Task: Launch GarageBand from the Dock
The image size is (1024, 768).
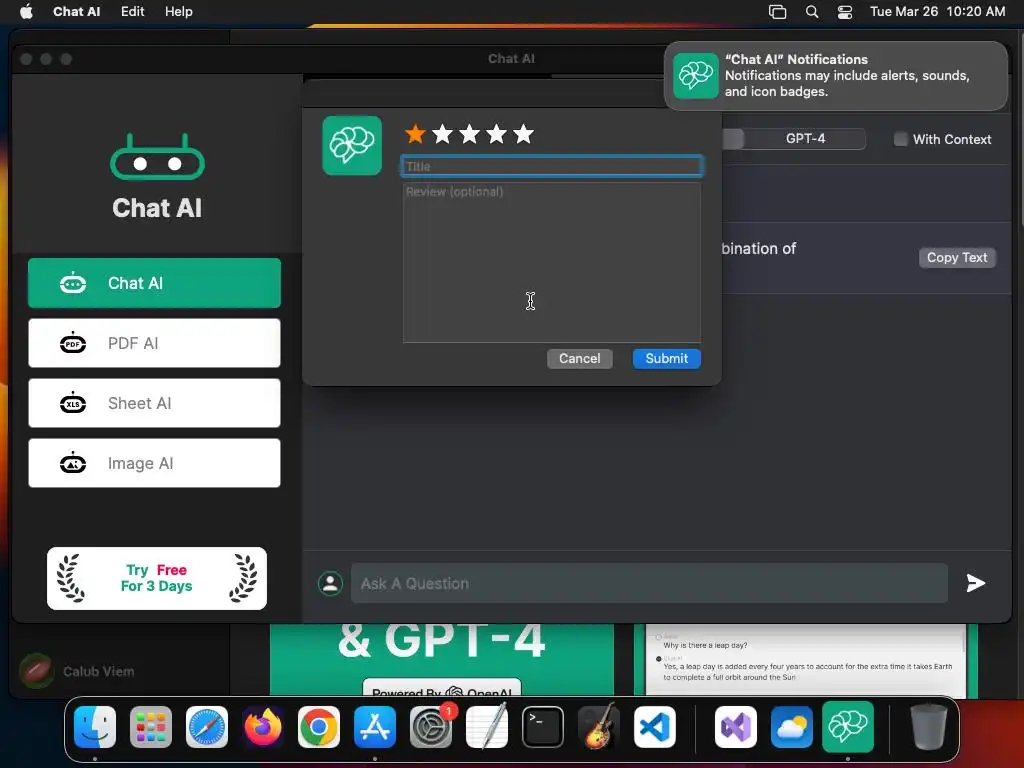Action: click(x=599, y=727)
